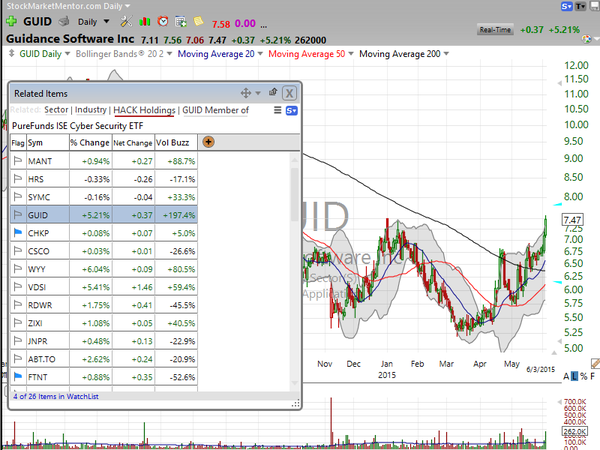Select the ABT.TO row symbol

[x=41, y=359]
